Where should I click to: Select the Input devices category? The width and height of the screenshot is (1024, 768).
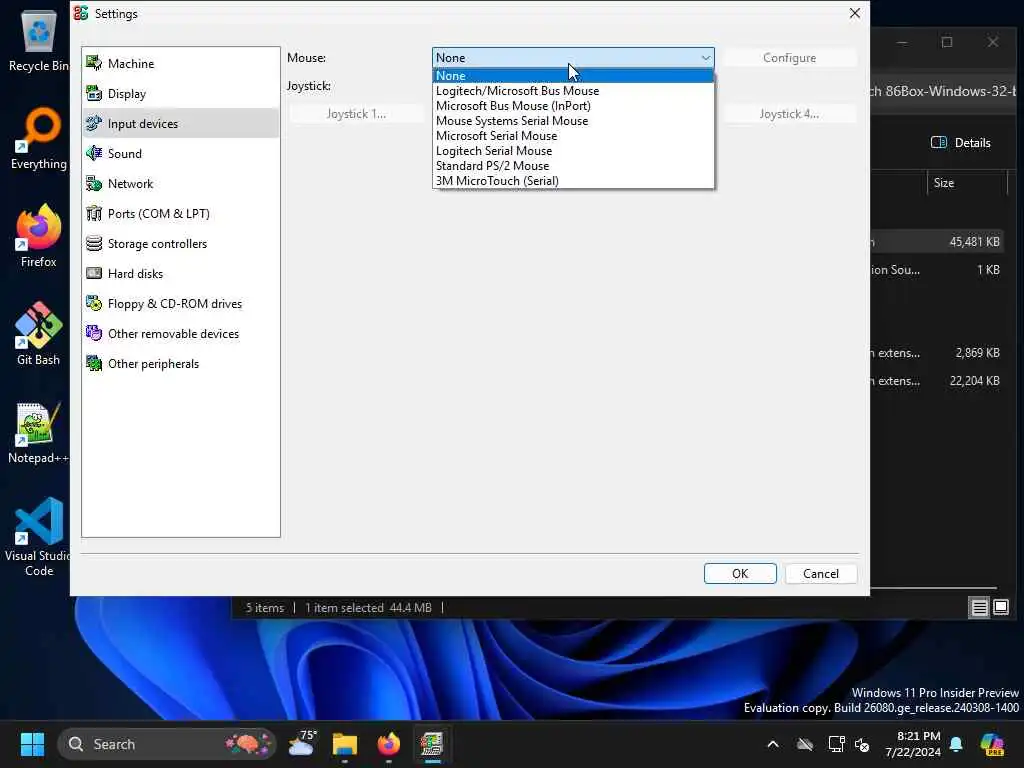[x=181, y=123]
